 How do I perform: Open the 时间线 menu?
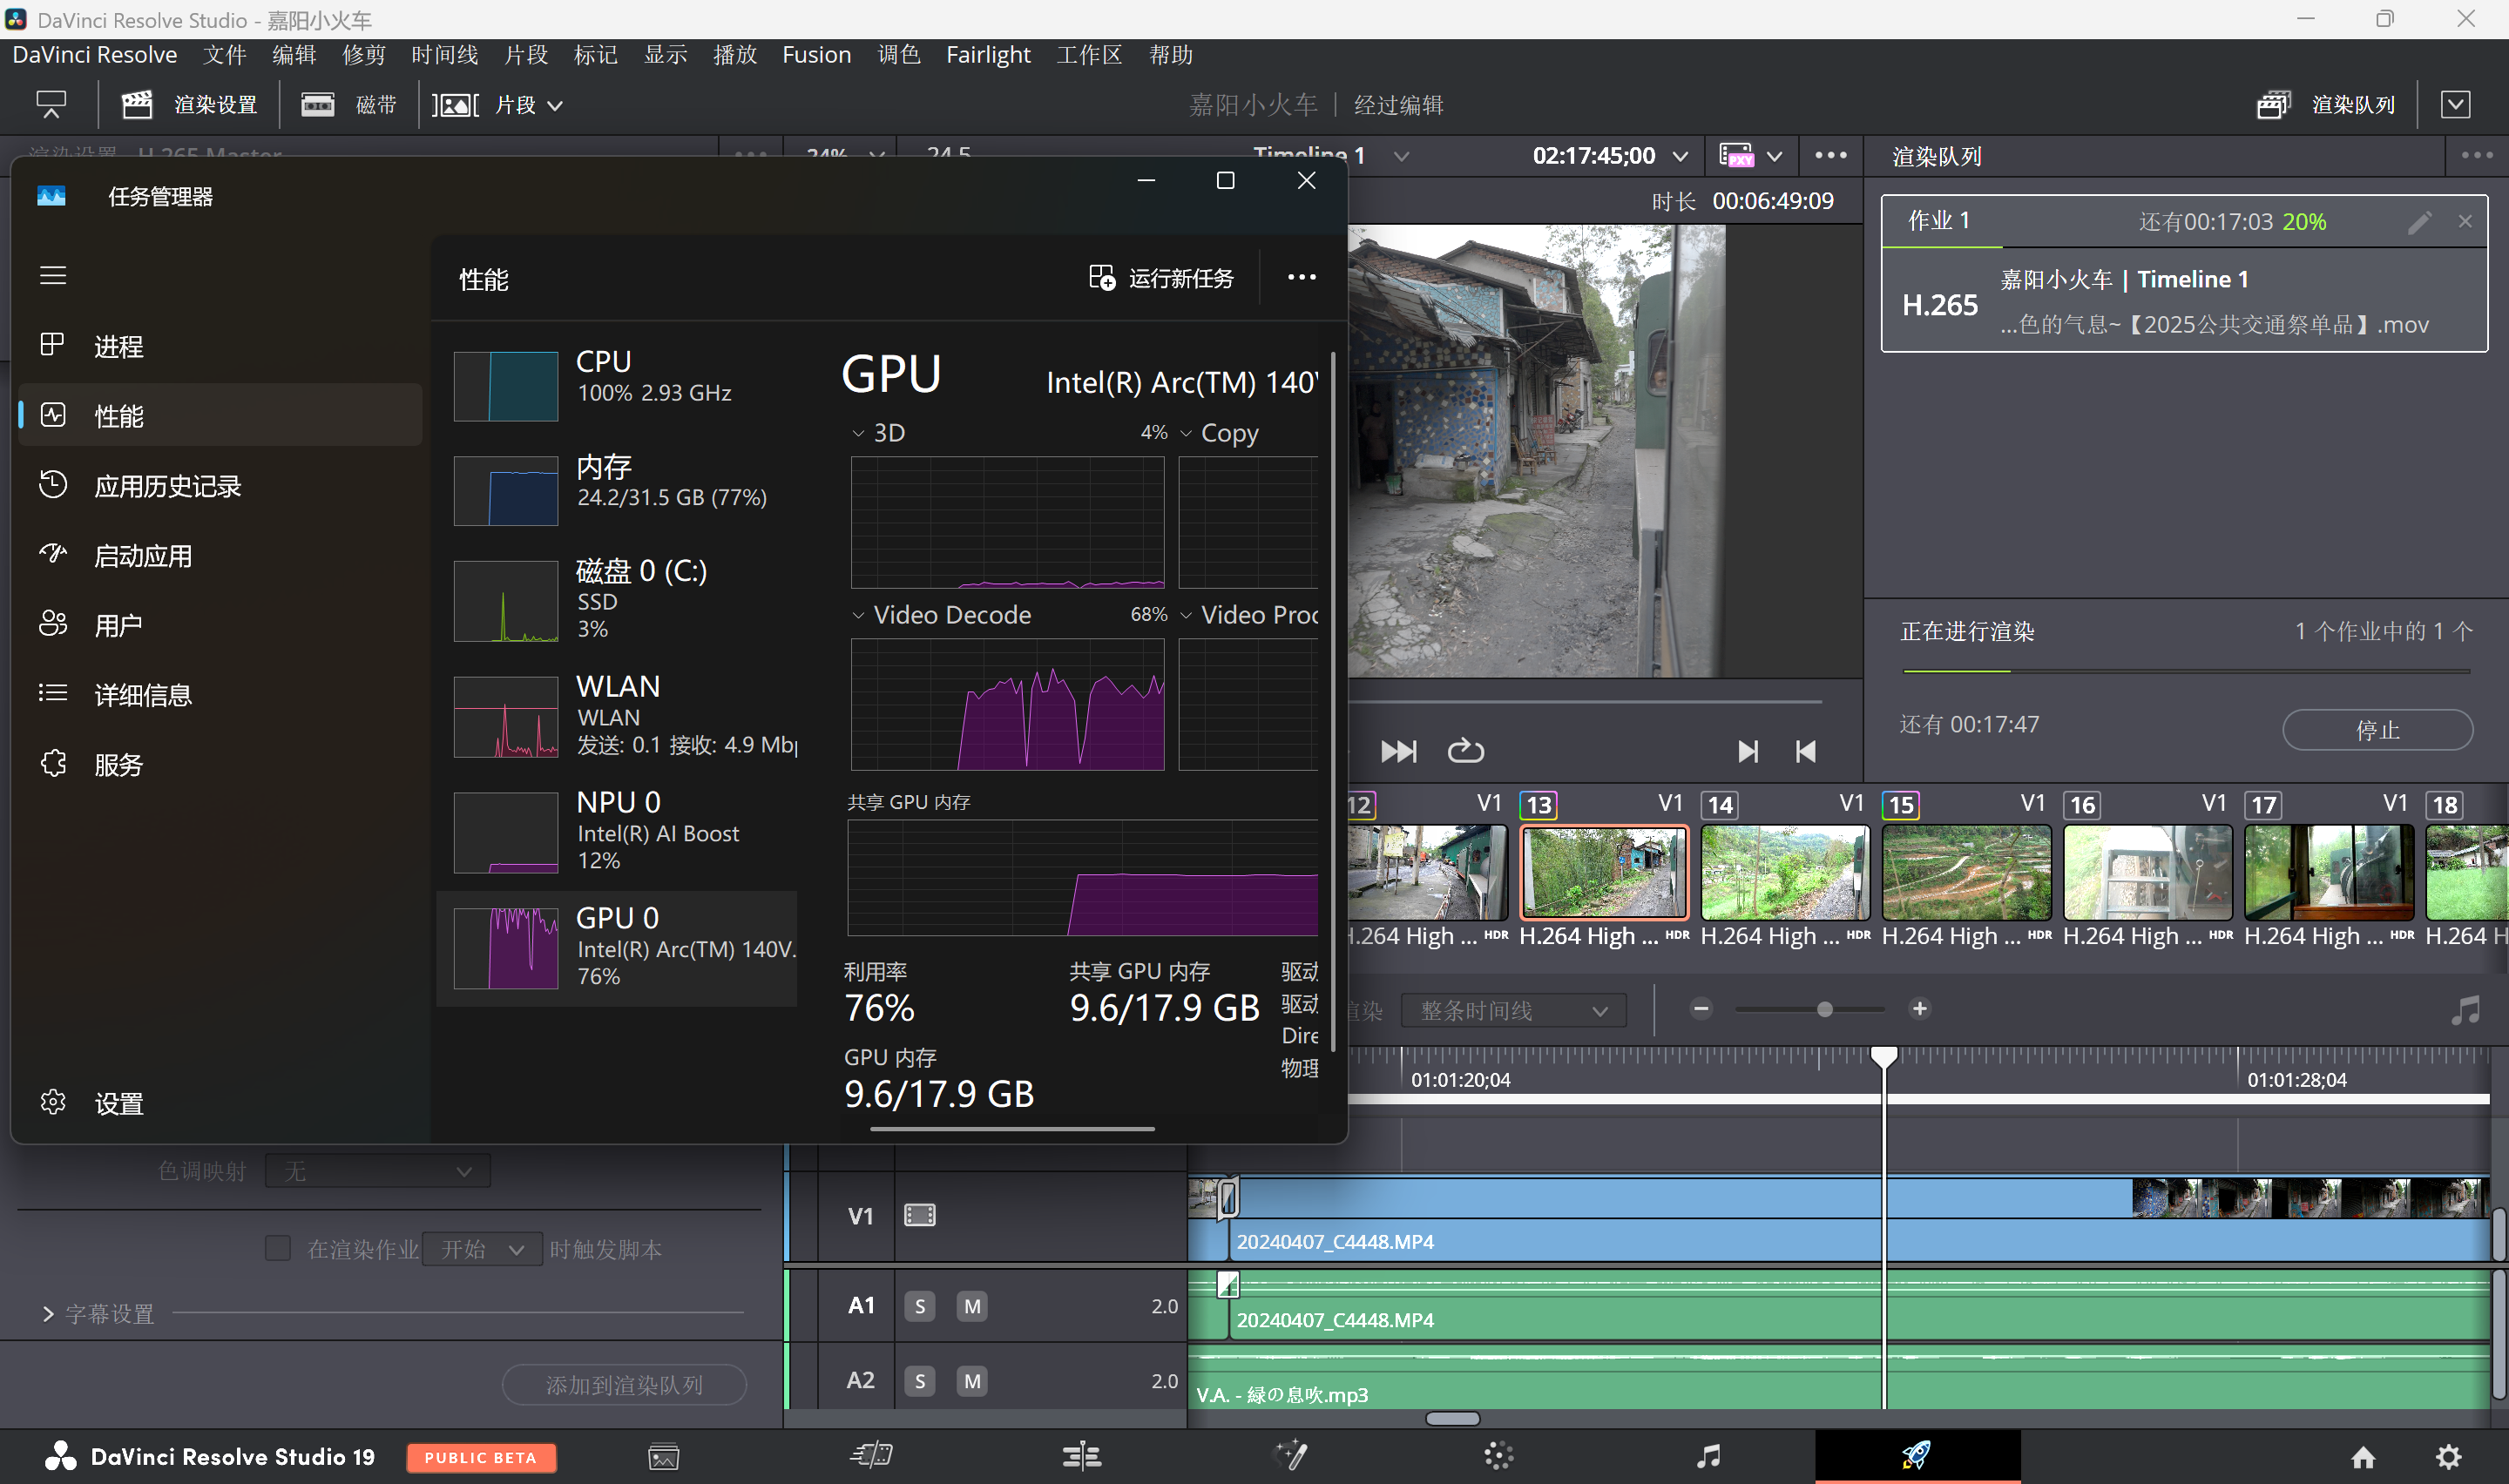445,55
